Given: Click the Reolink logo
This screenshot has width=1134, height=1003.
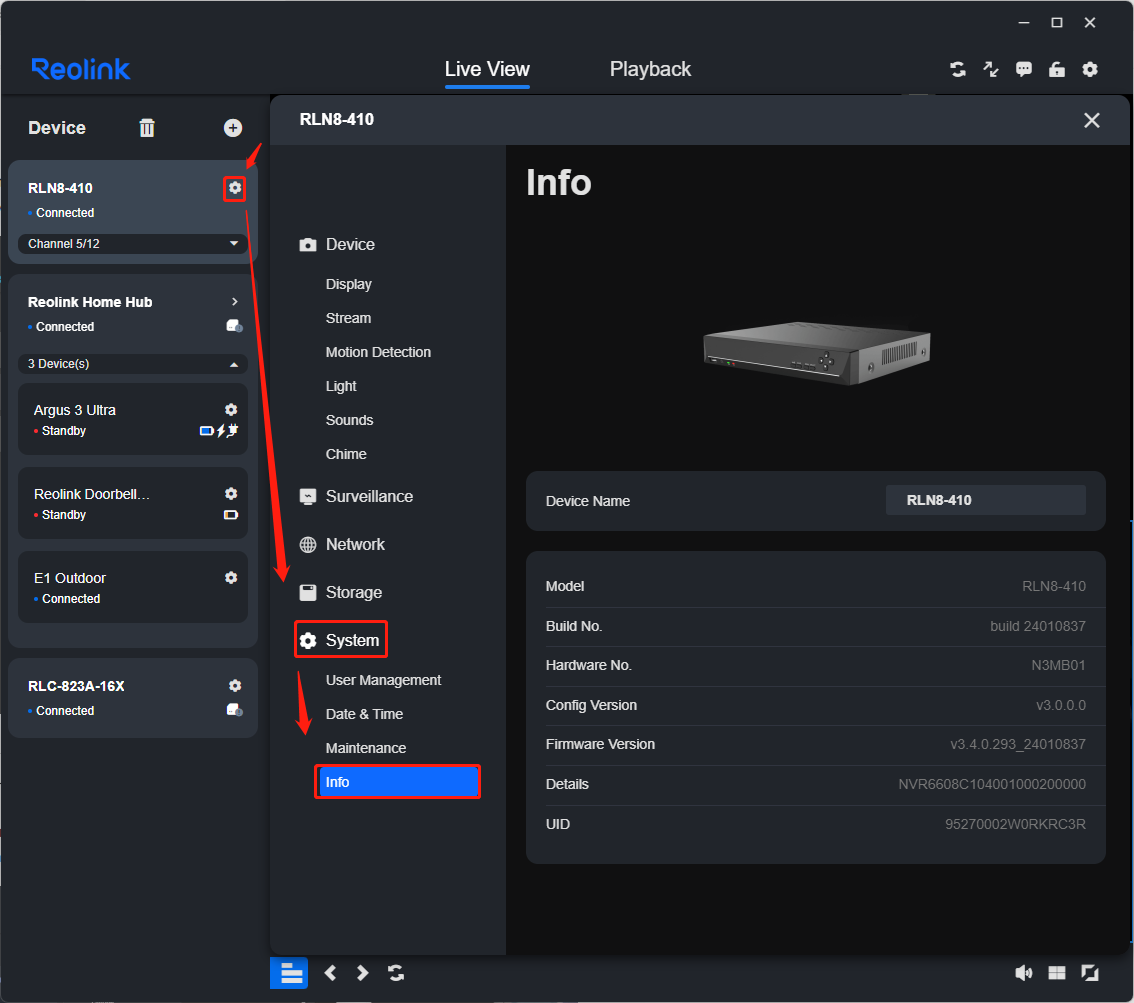Looking at the screenshot, I should [80, 69].
